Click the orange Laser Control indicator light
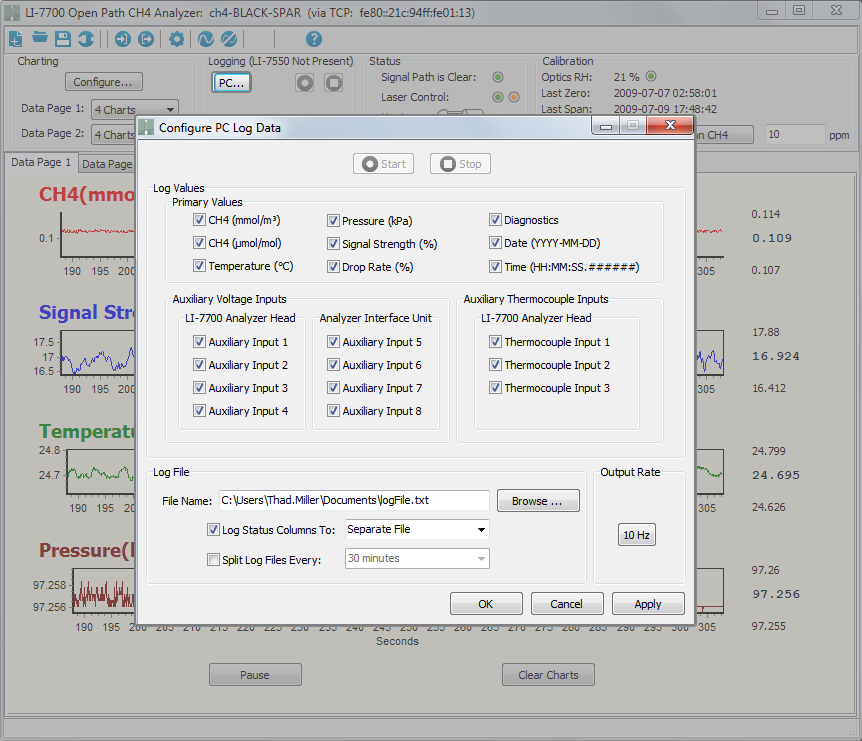 514,97
